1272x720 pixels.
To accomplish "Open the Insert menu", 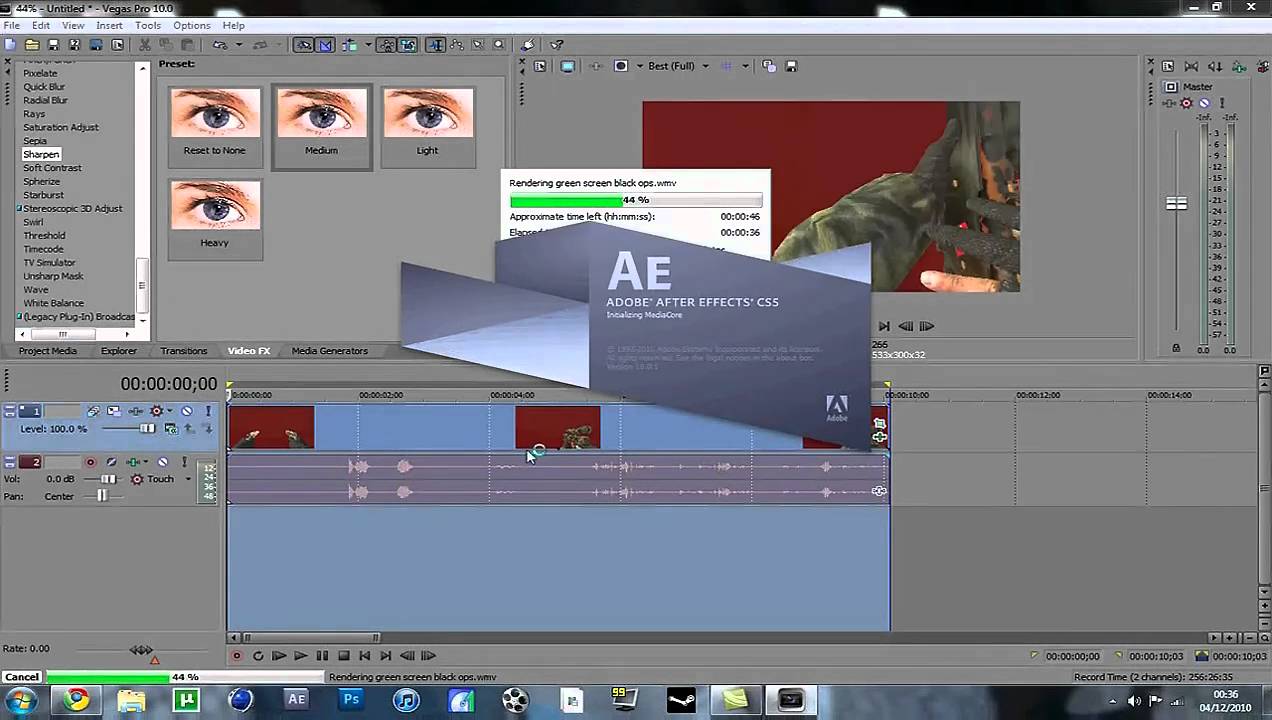I will (109, 25).
